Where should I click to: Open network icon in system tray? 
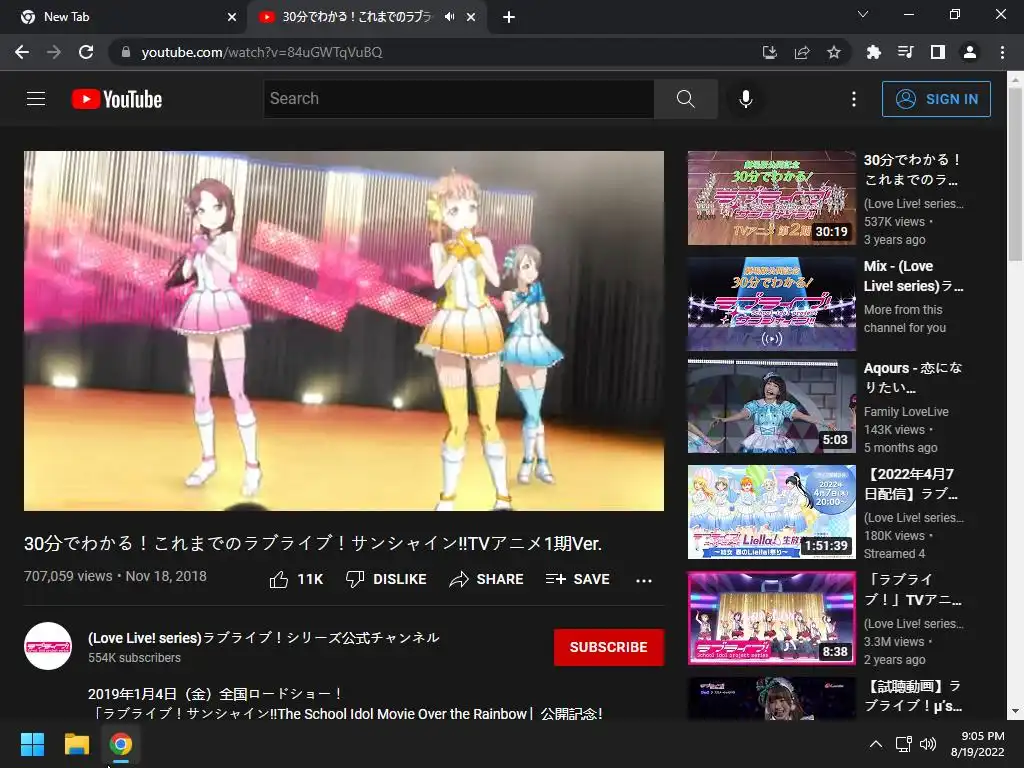pyautogui.click(x=903, y=744)
